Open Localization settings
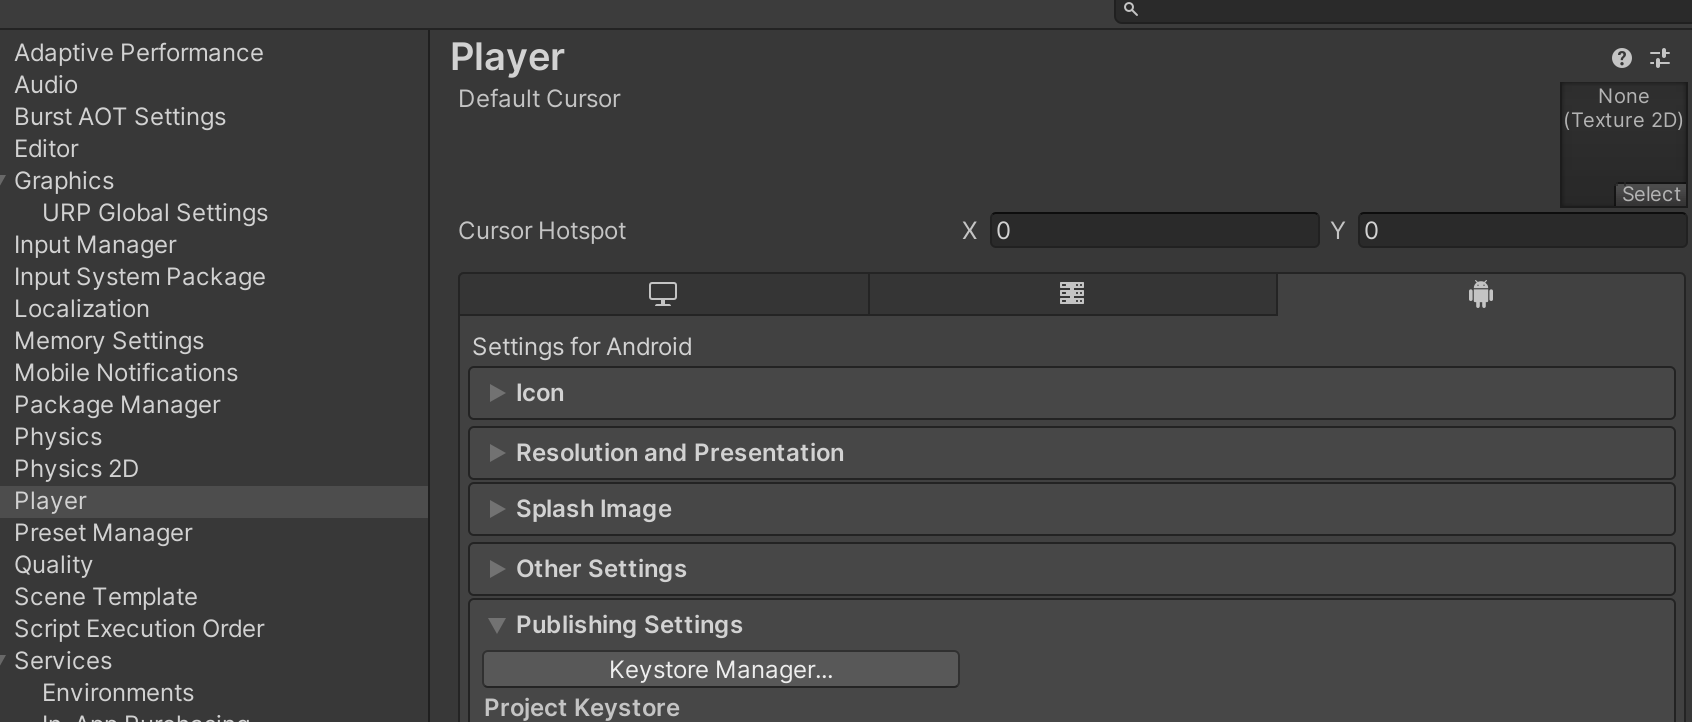Viewport: 1692px width, 722px height. (82, 309)
